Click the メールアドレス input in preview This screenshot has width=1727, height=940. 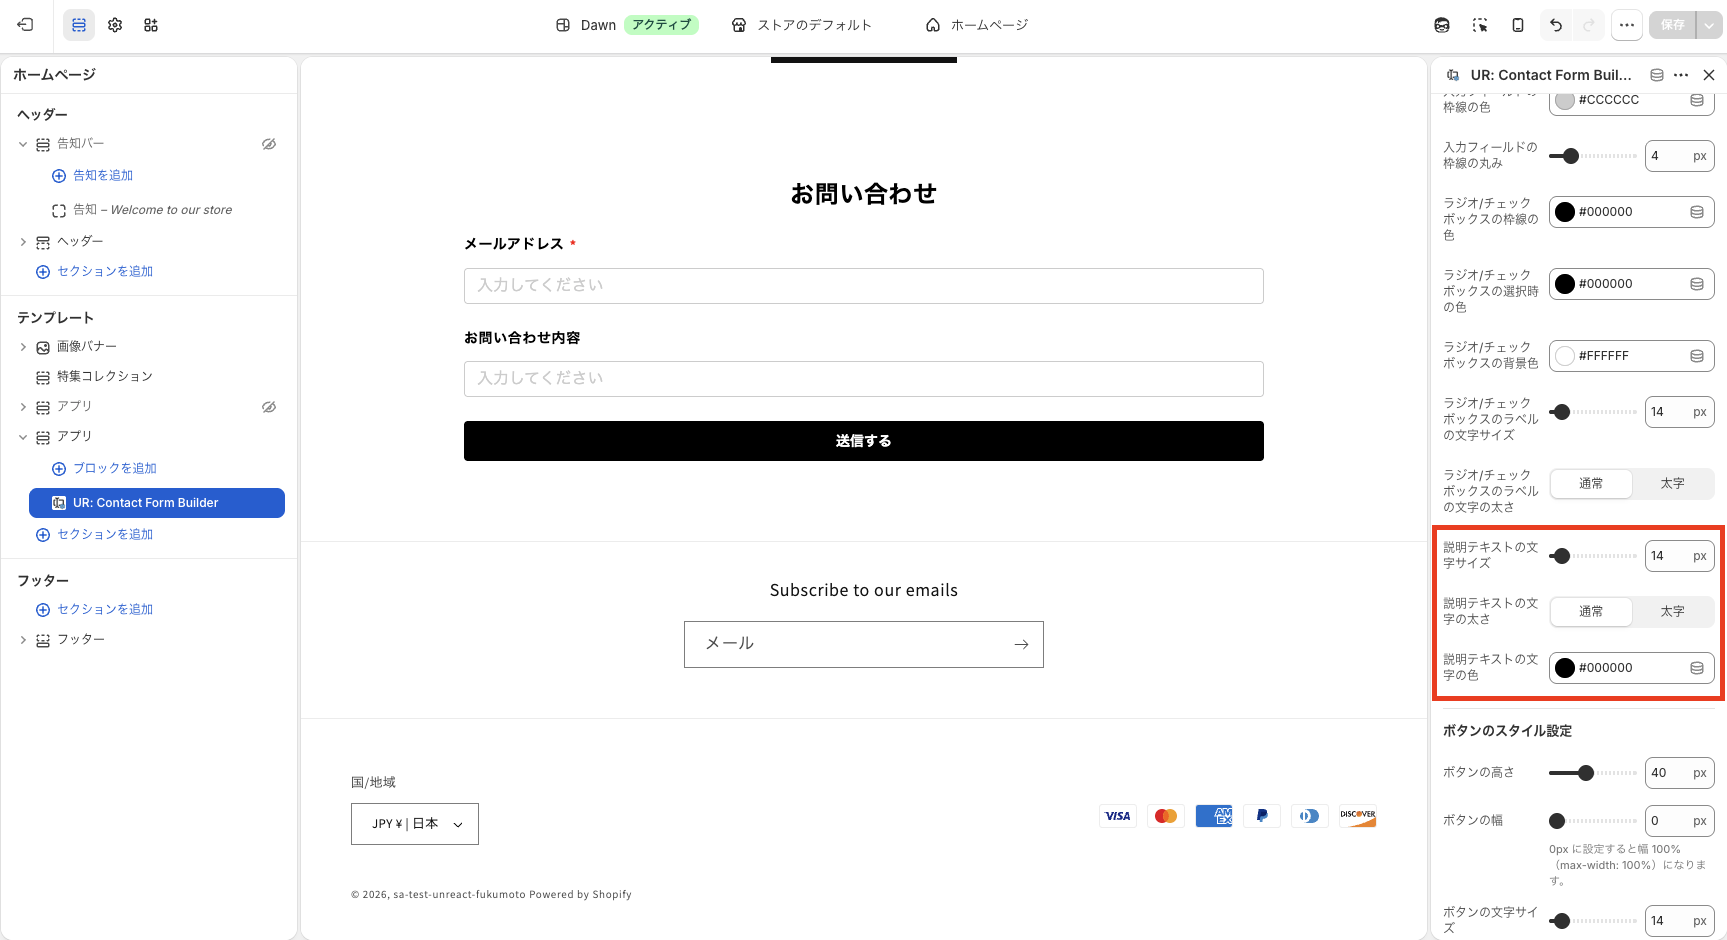864,286
